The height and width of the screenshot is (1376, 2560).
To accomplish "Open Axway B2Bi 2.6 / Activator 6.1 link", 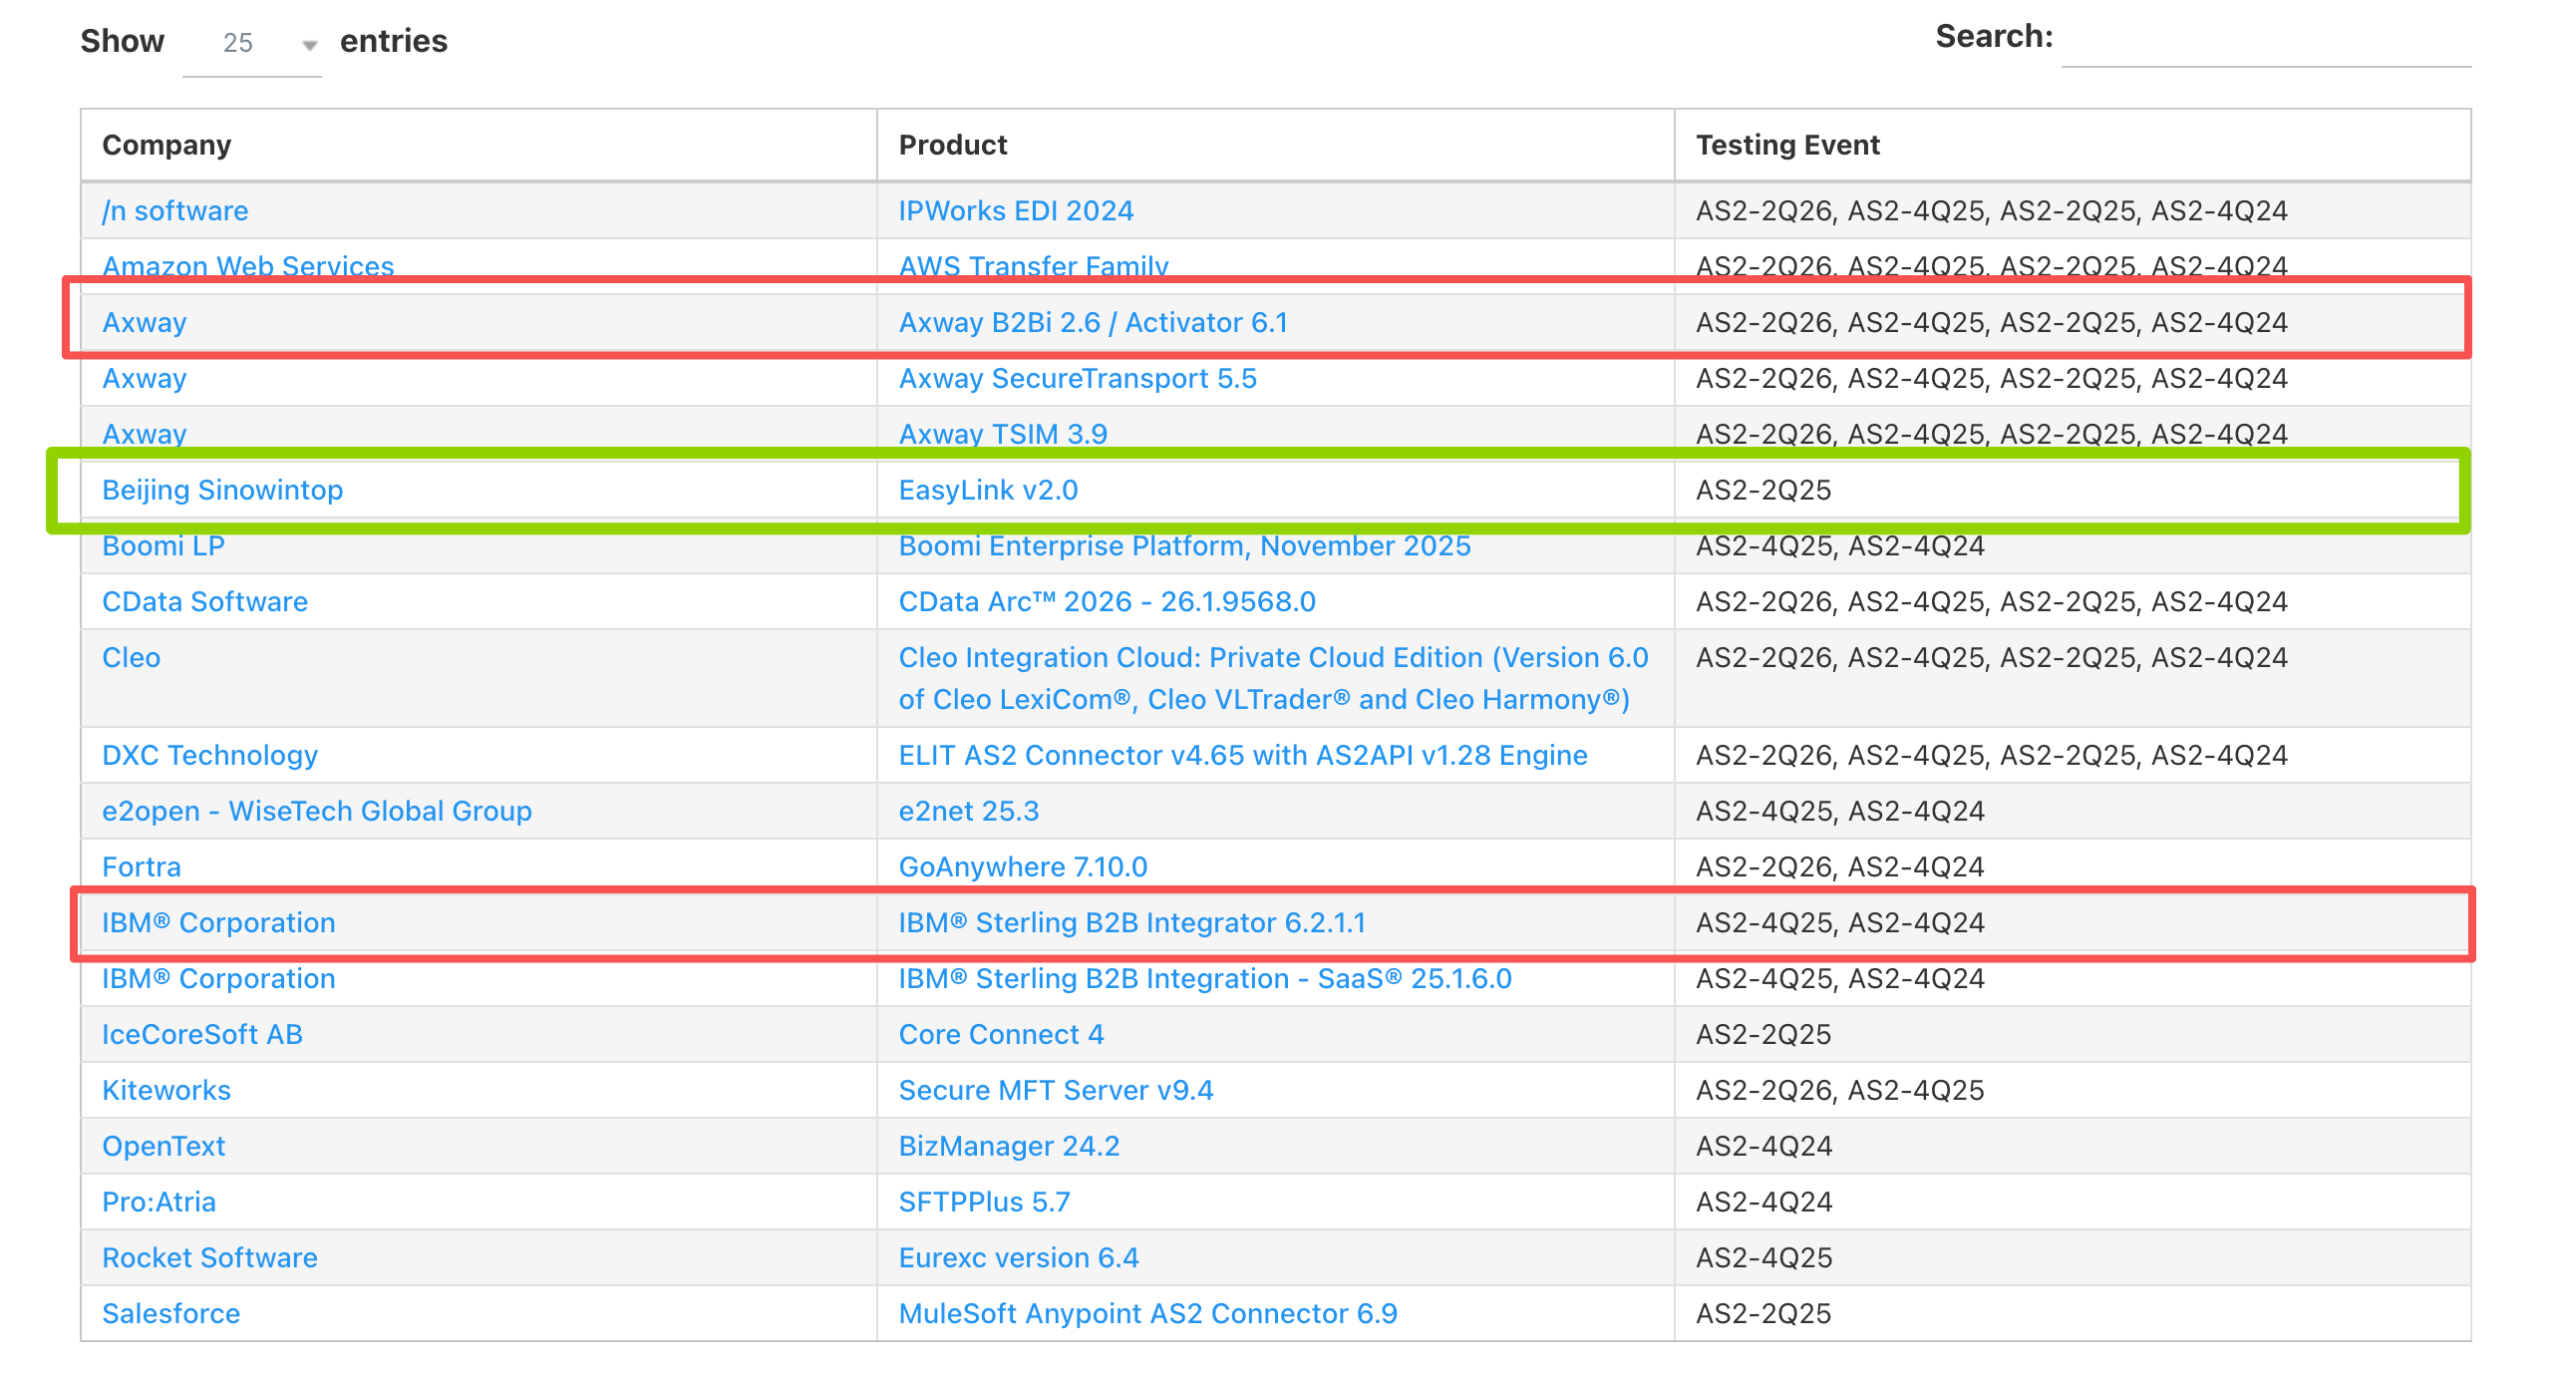I will click(x=1093, y=323).
